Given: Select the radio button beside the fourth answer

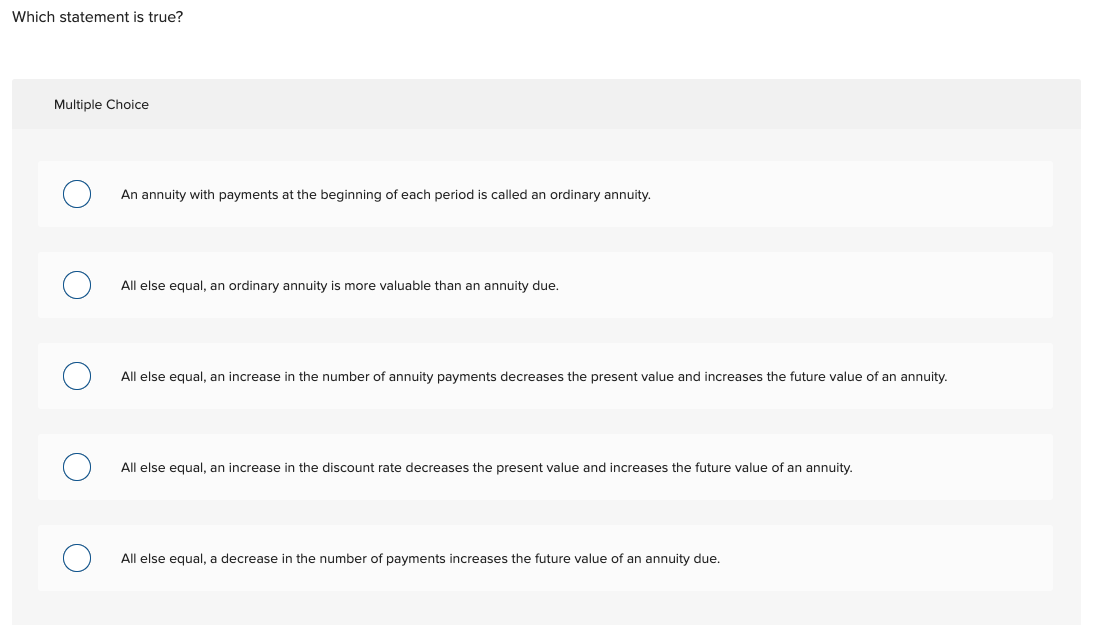Looking at the screenshot, I should coord(77,467).
